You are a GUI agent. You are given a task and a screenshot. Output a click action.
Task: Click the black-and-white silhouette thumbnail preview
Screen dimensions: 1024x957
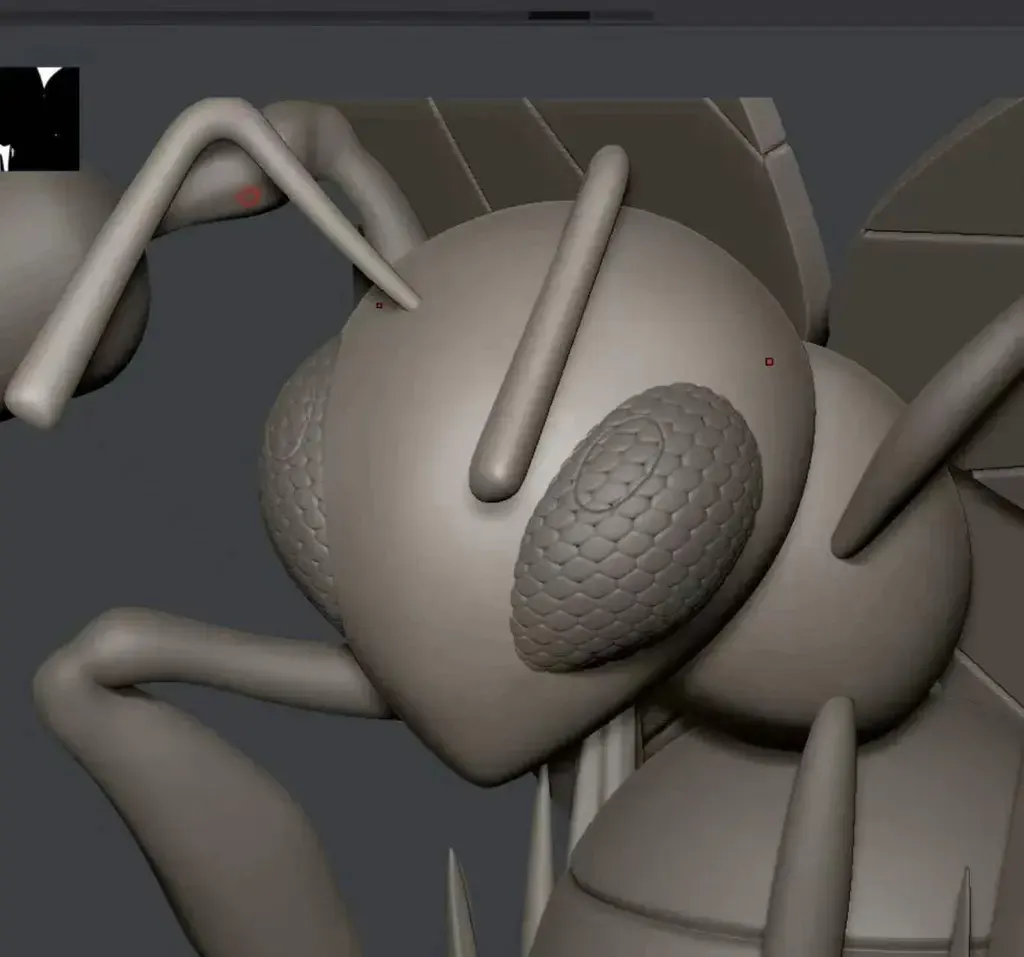[39, 118]
